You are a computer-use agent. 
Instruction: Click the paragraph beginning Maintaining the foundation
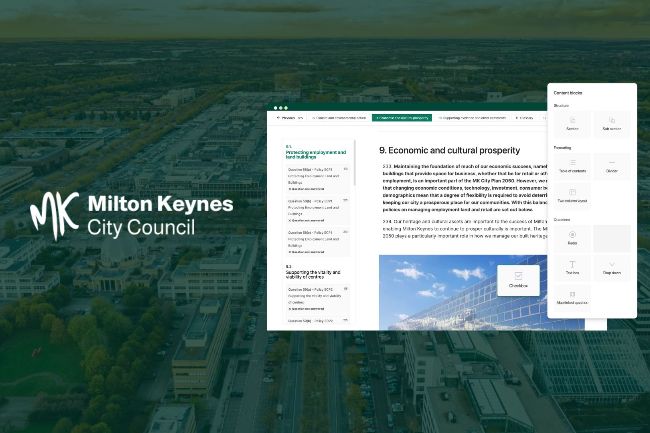[465, 188]
